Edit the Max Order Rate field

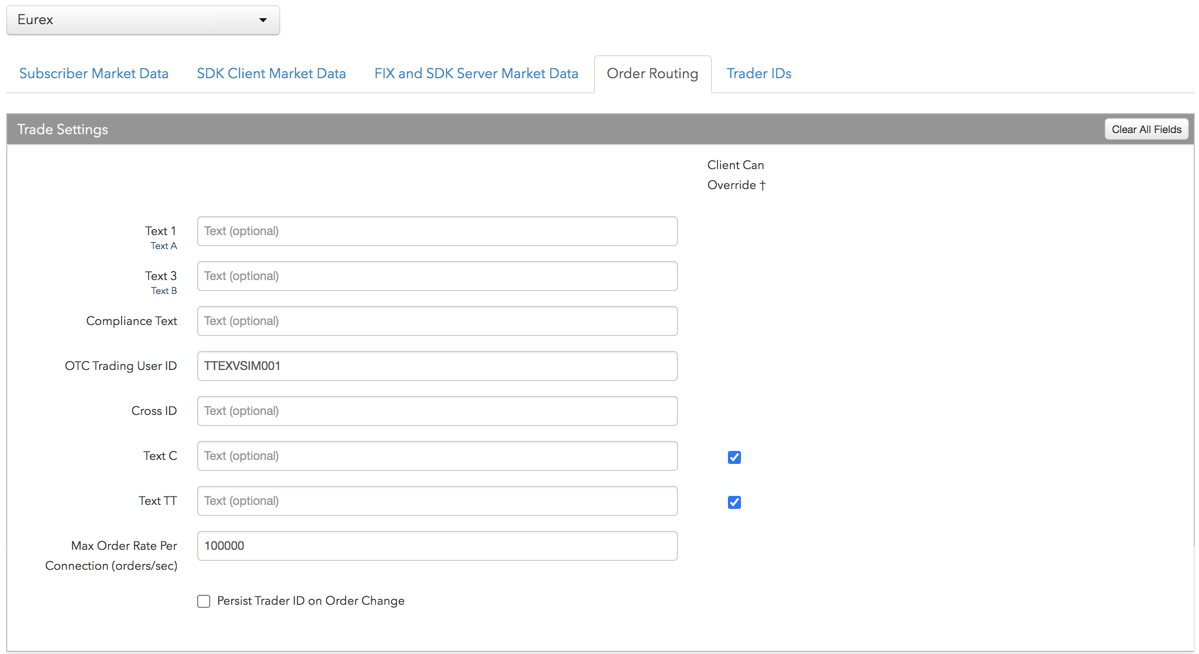point(437,546)
